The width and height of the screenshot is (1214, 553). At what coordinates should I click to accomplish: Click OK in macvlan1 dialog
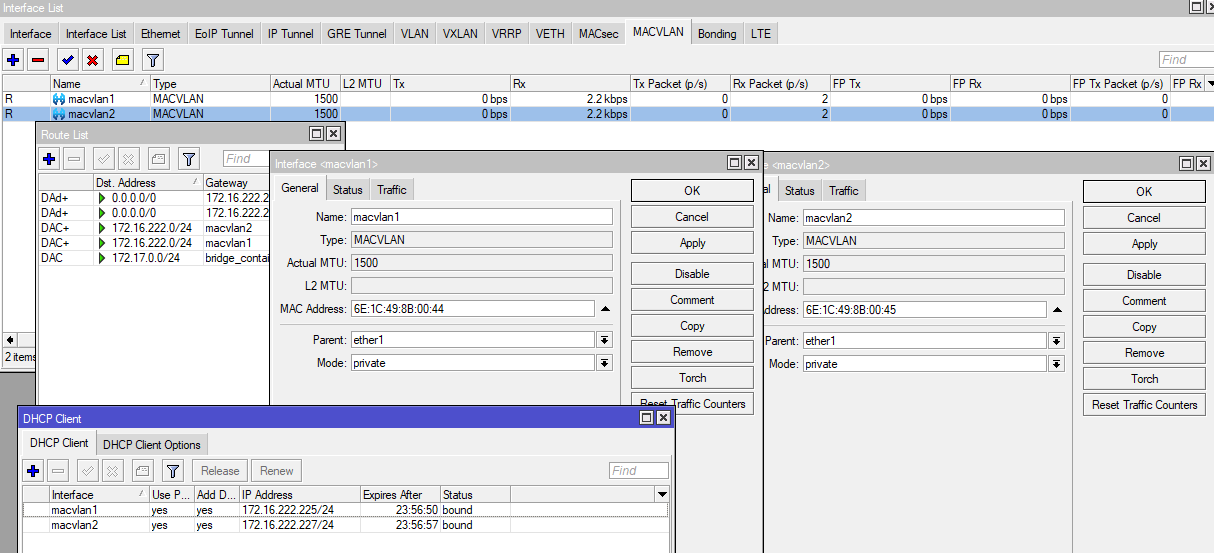pyautogui.click(x=692, y=190)
